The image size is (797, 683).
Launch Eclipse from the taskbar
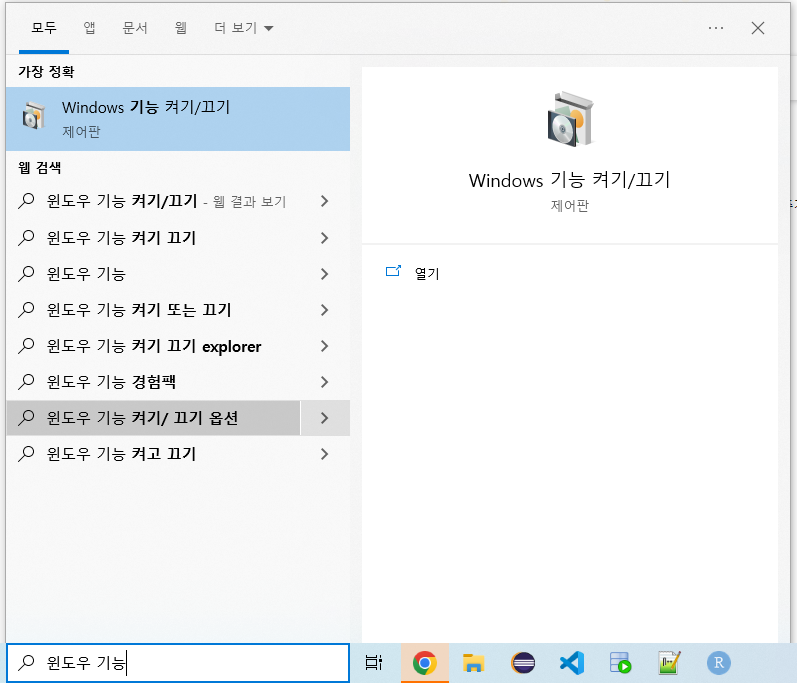pos(523,663)
